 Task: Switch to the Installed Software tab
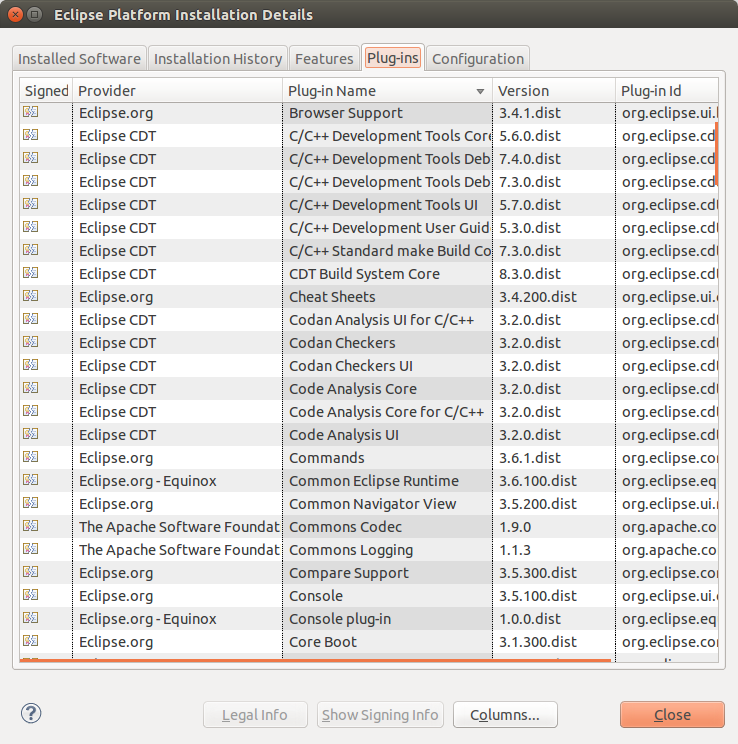coord(79,58)
